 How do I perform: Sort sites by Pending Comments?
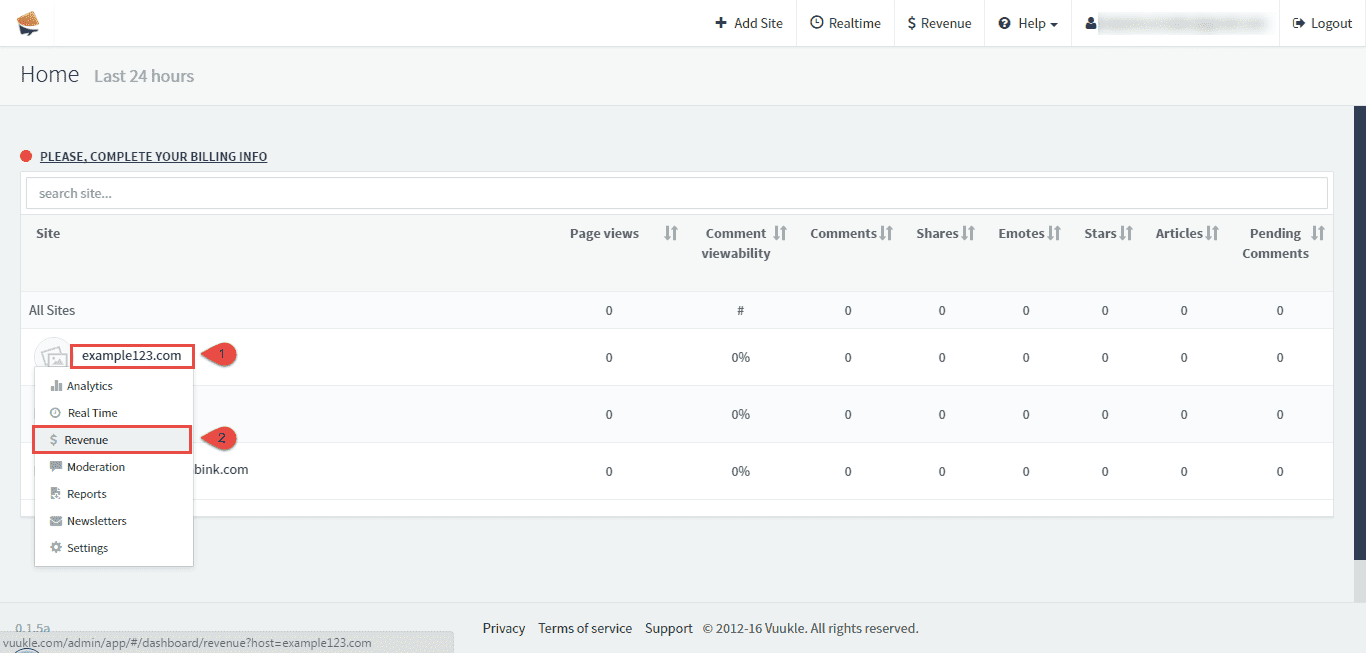coord(1318,233)
